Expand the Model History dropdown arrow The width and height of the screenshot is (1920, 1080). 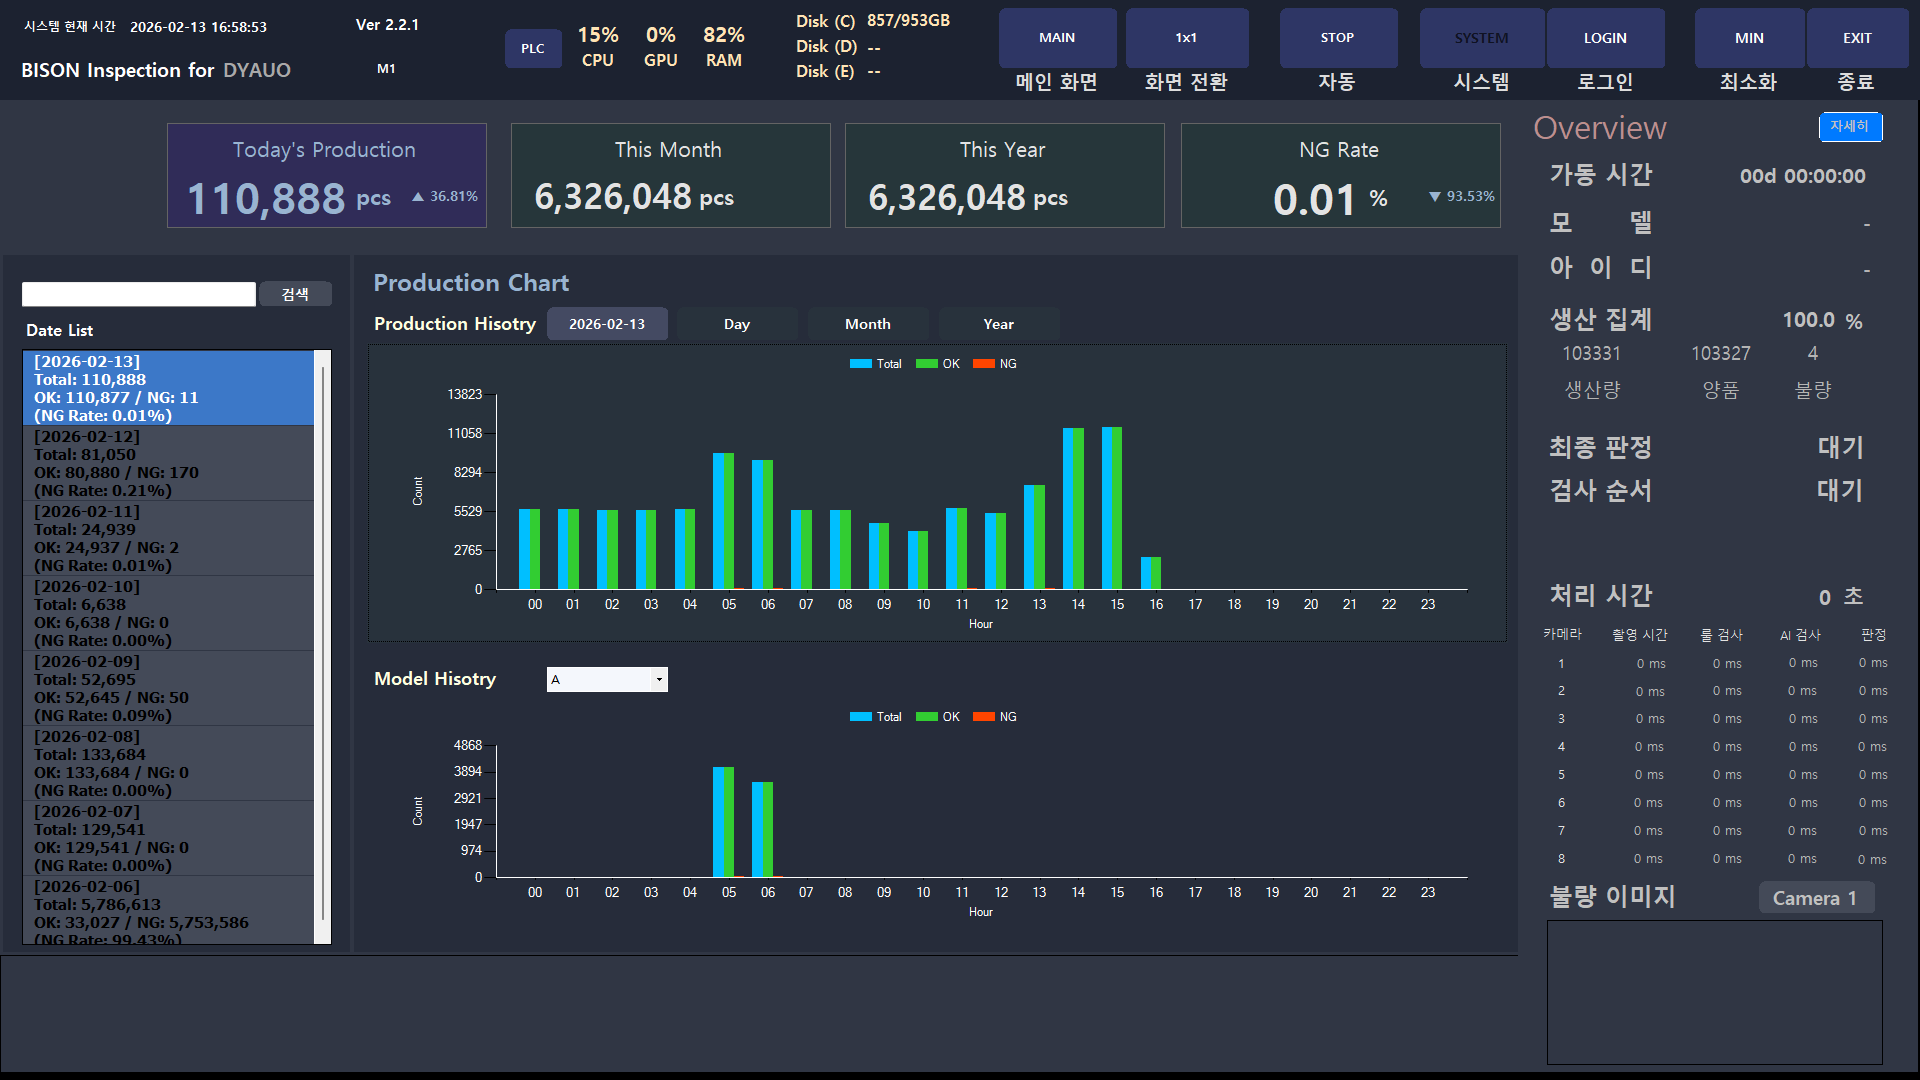(659, 680)
